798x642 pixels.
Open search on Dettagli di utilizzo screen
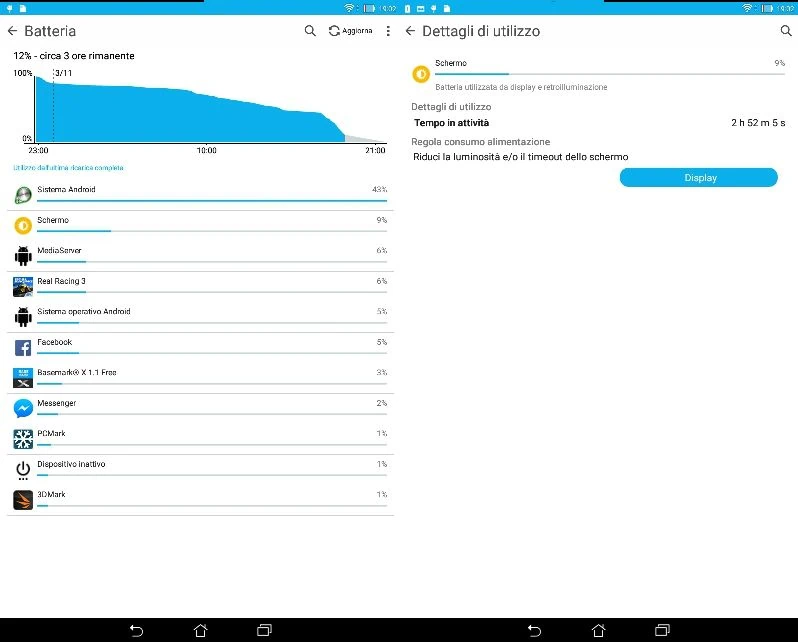point(786,31)
